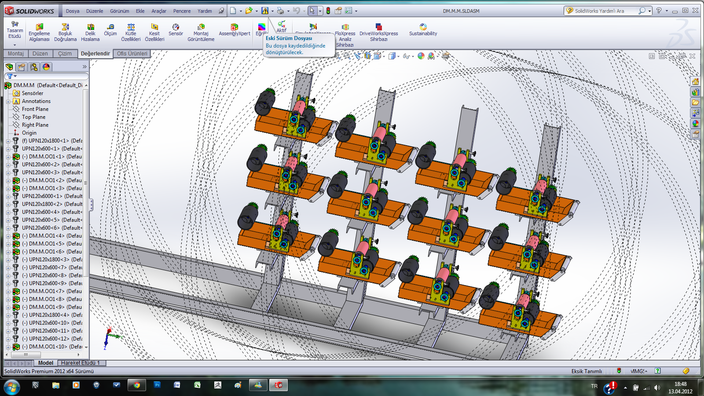704x396 pixels.
Task: Expand the panel tabs chevron in the manager pane
Action: [x=84, y=67]
